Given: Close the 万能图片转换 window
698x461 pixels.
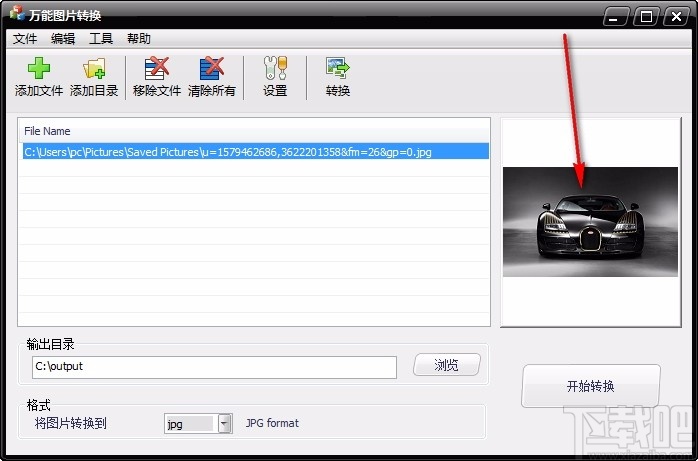Looking at the screenshot, I should click(x=677, y=17).
